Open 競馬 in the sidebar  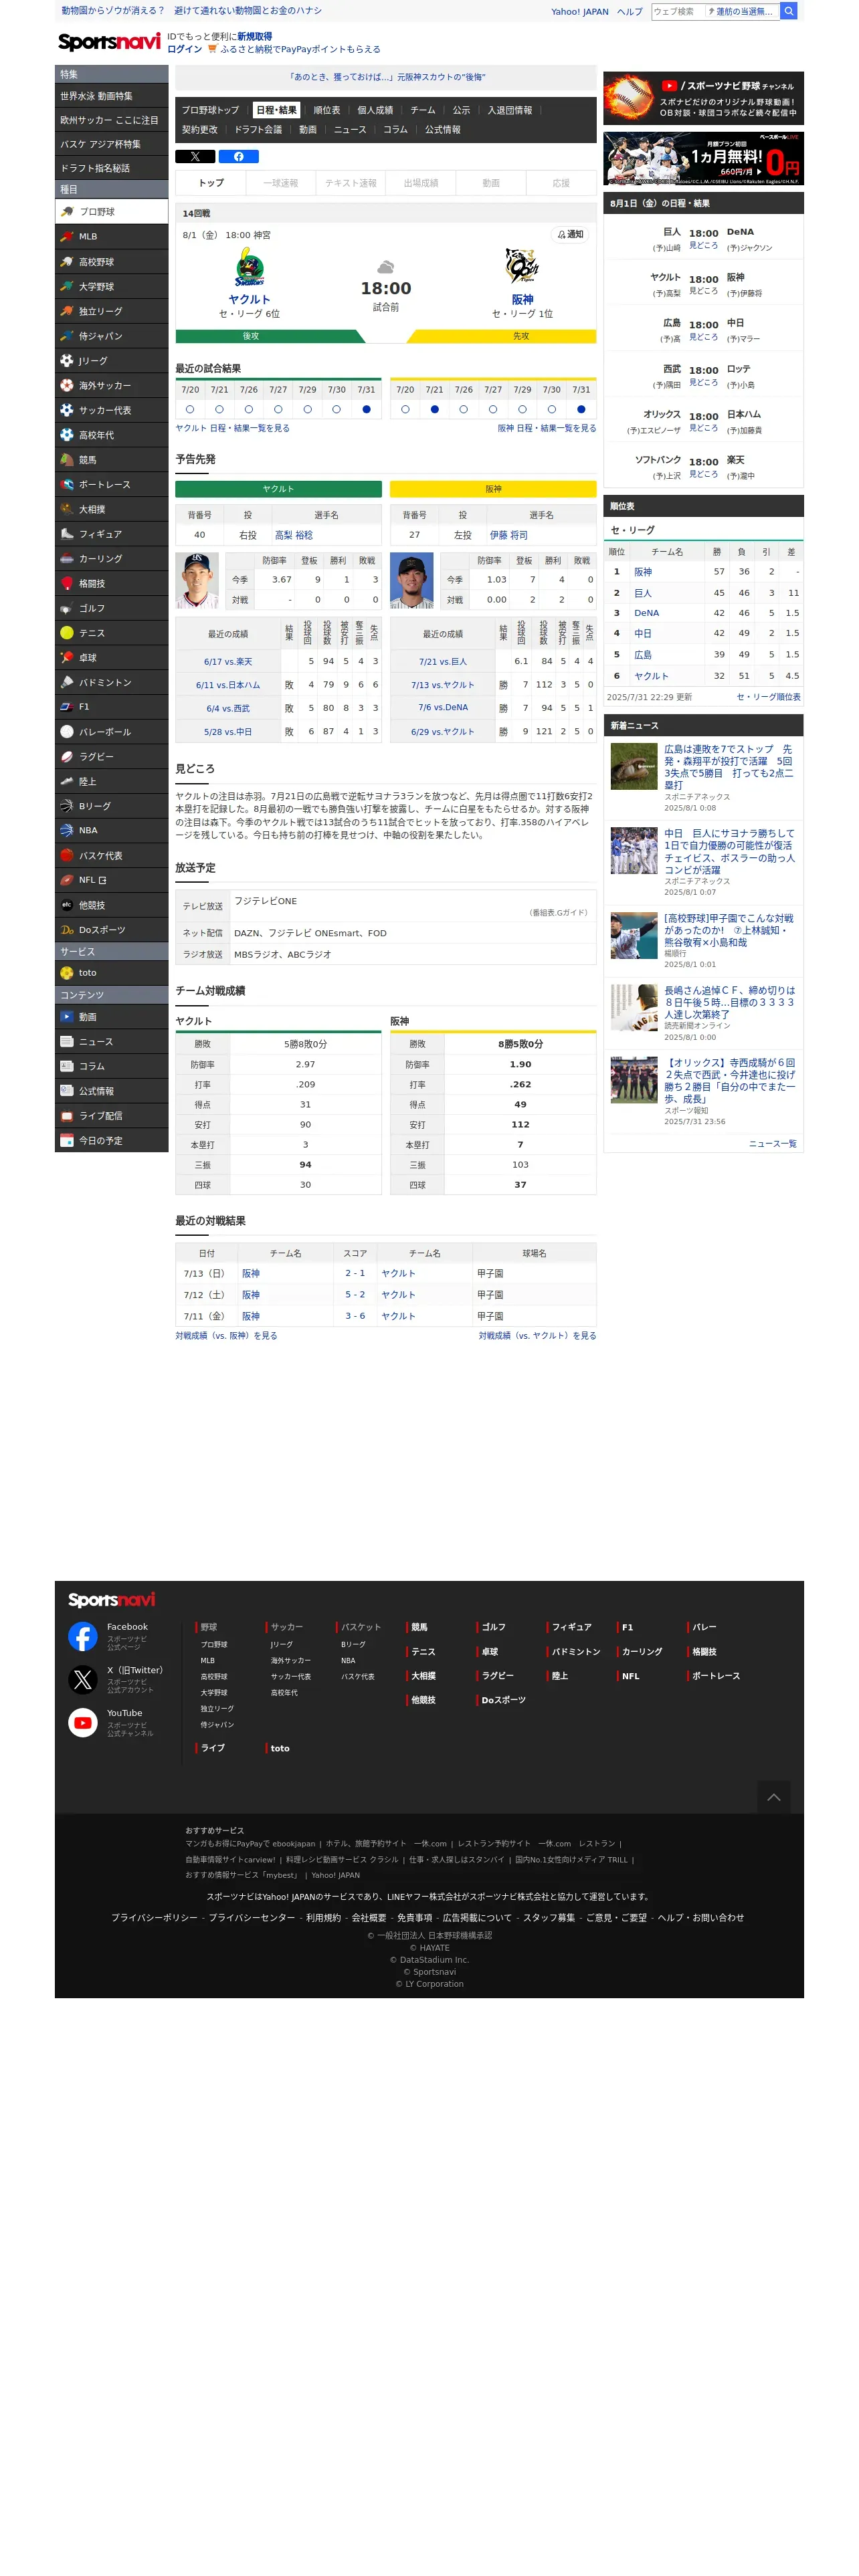[111, 460]
